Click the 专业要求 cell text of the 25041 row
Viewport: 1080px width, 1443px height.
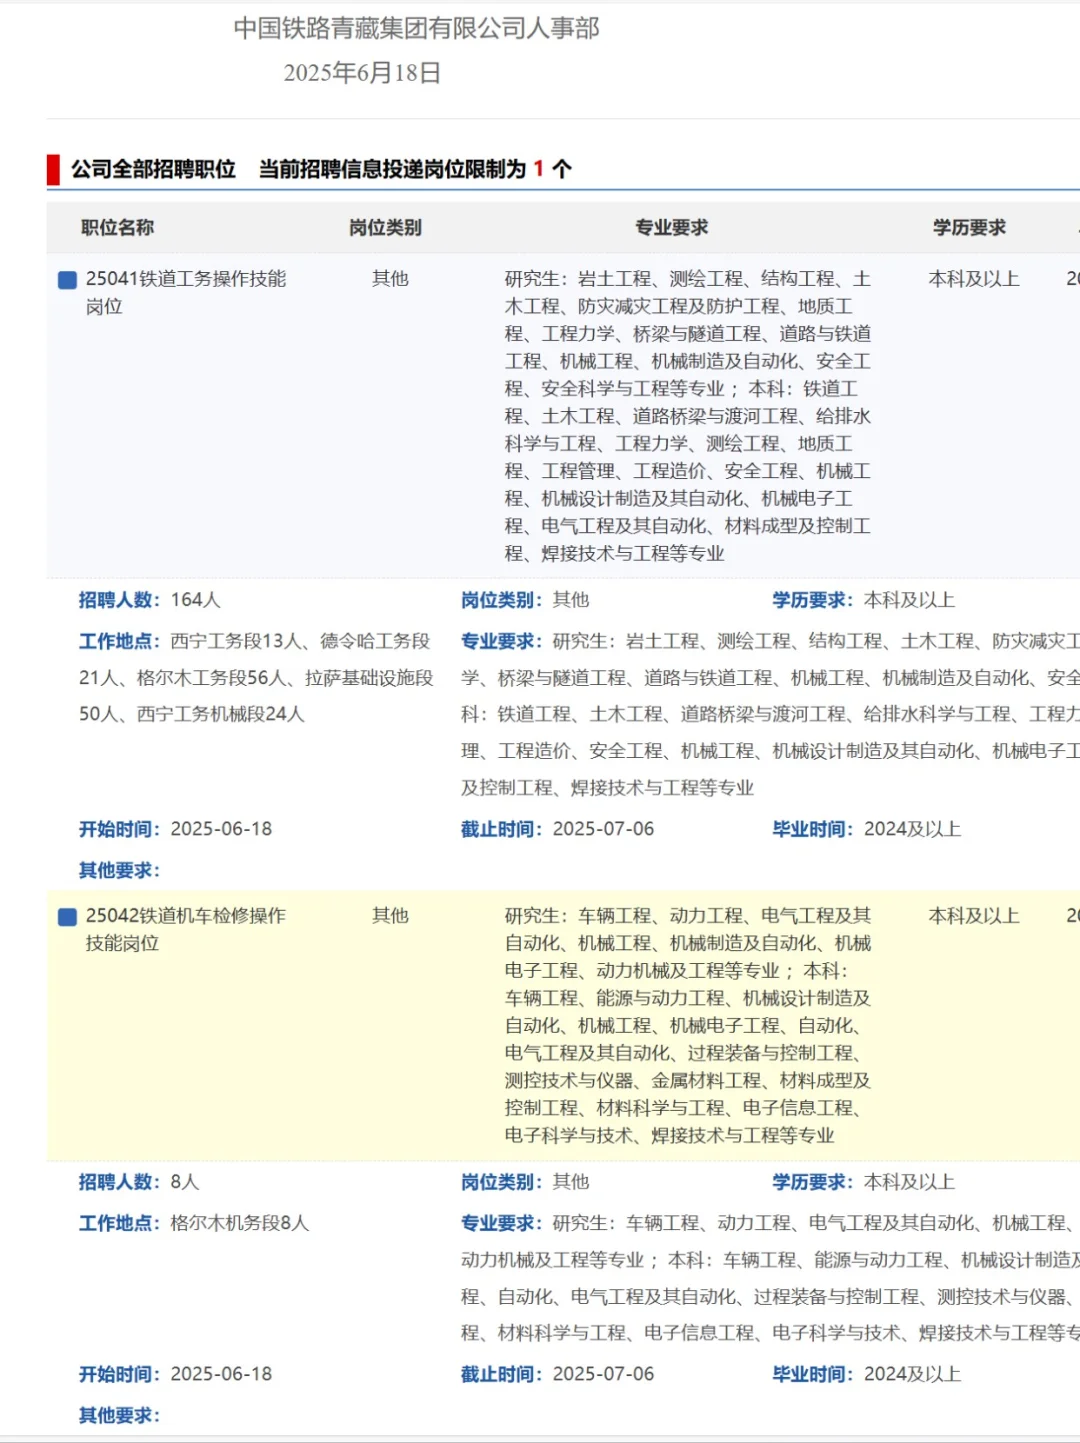[688, 416]
